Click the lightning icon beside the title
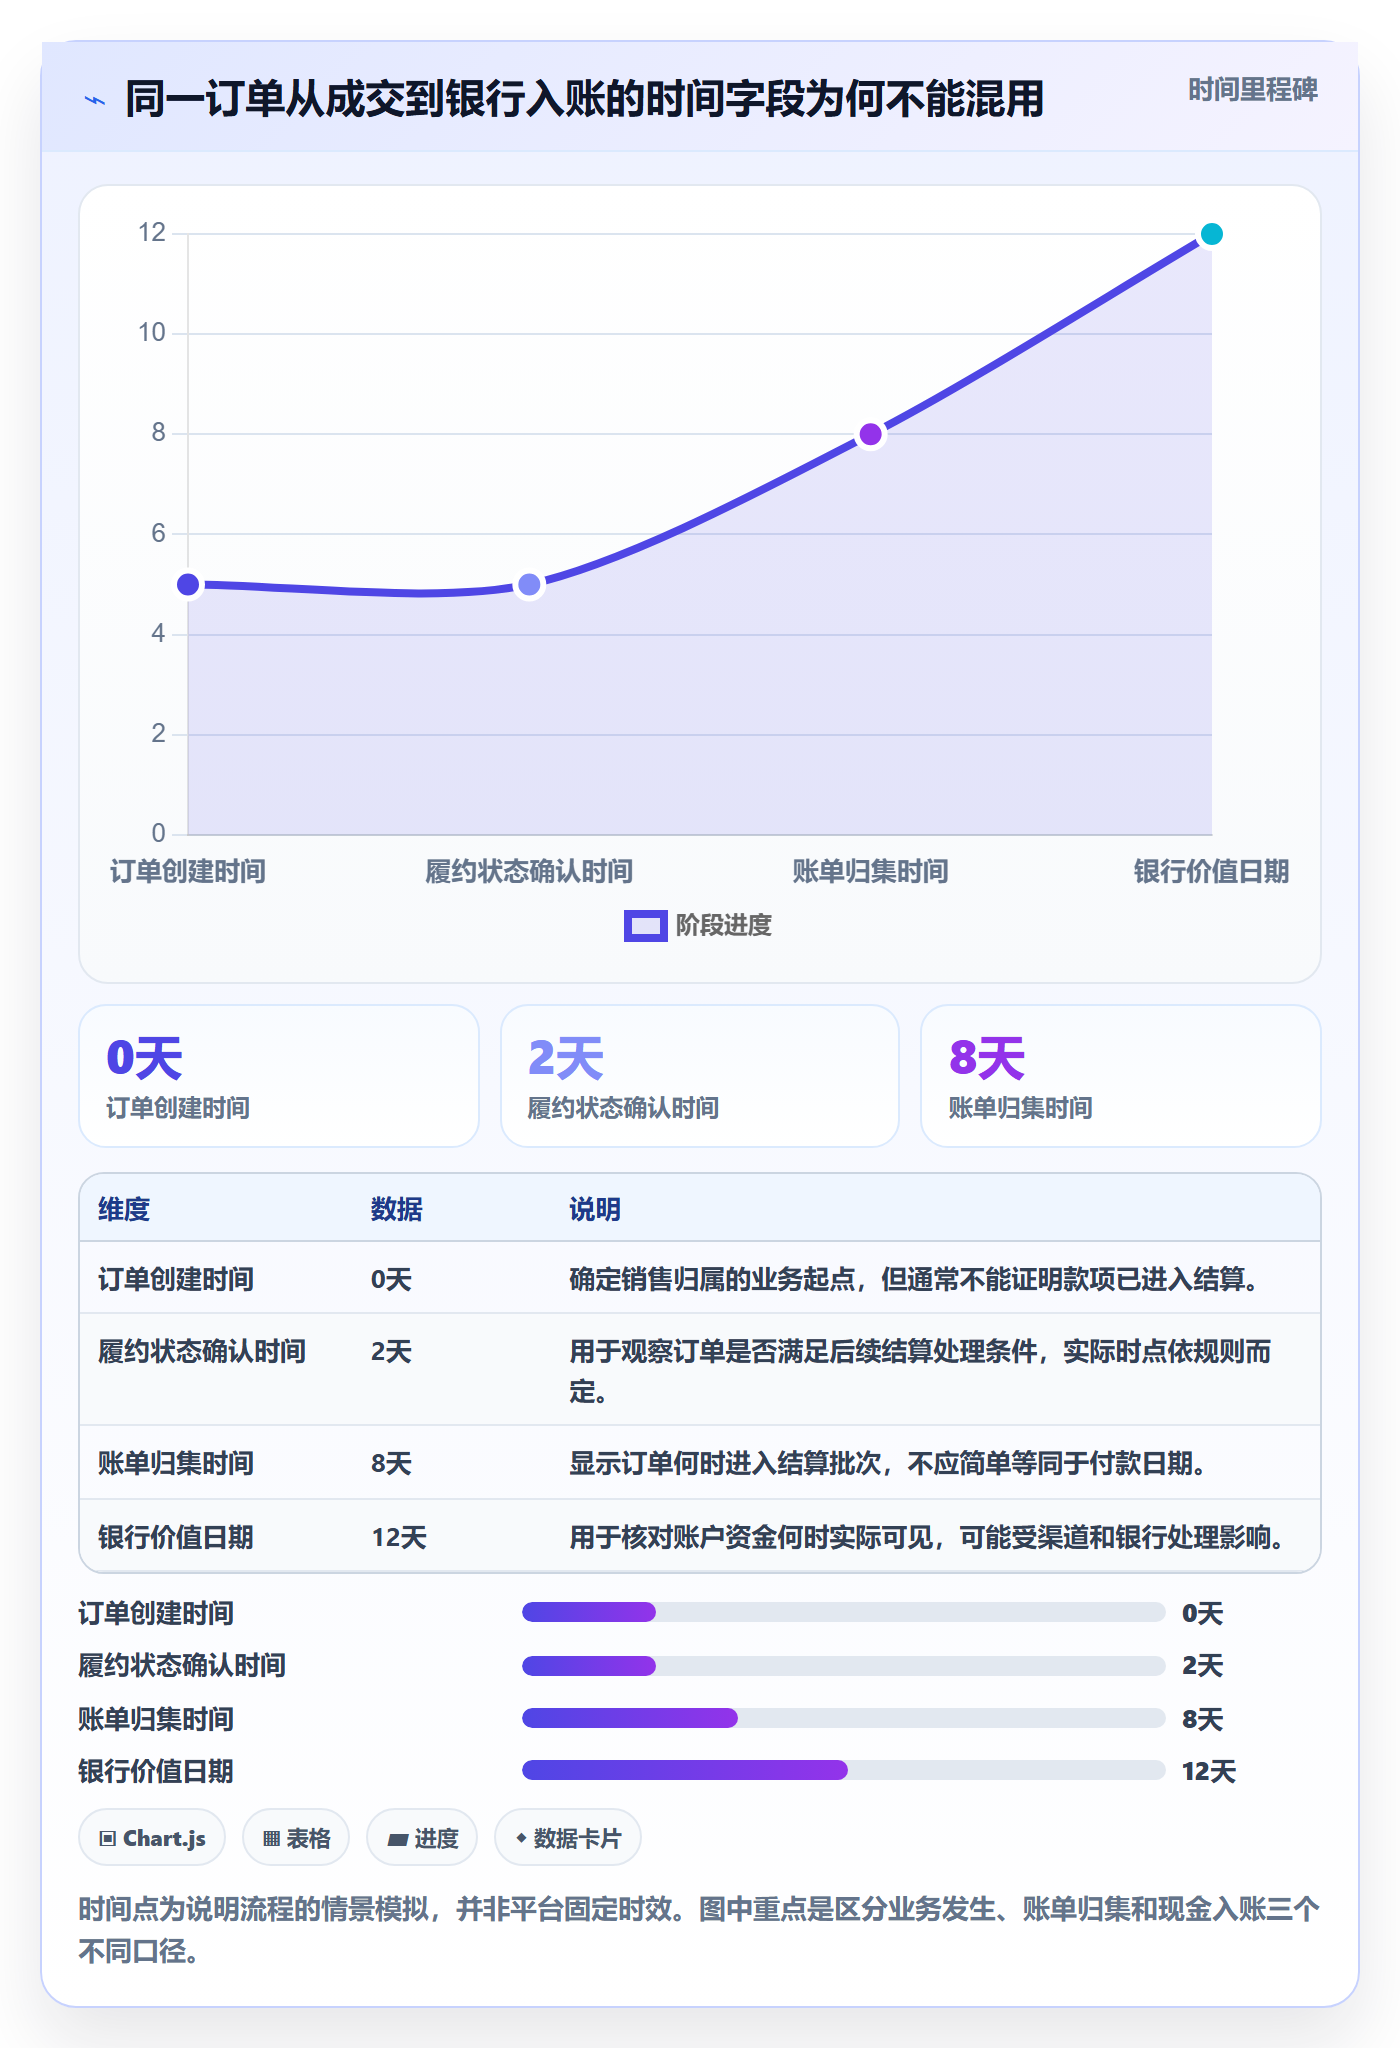The image size is (1400, 2048). coord(95,100)
